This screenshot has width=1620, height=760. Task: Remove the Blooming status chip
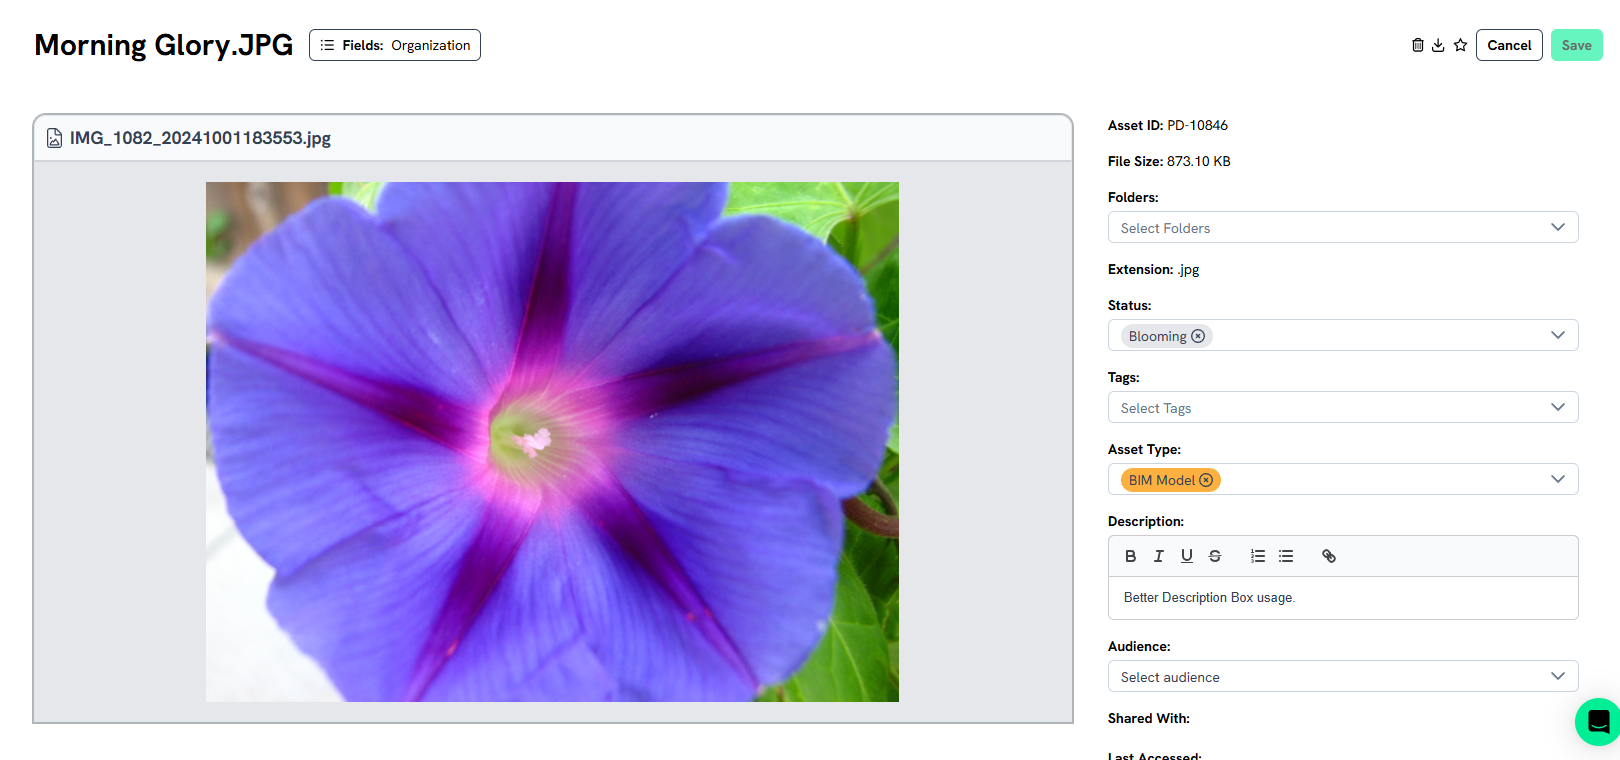tap(1198, 336)
